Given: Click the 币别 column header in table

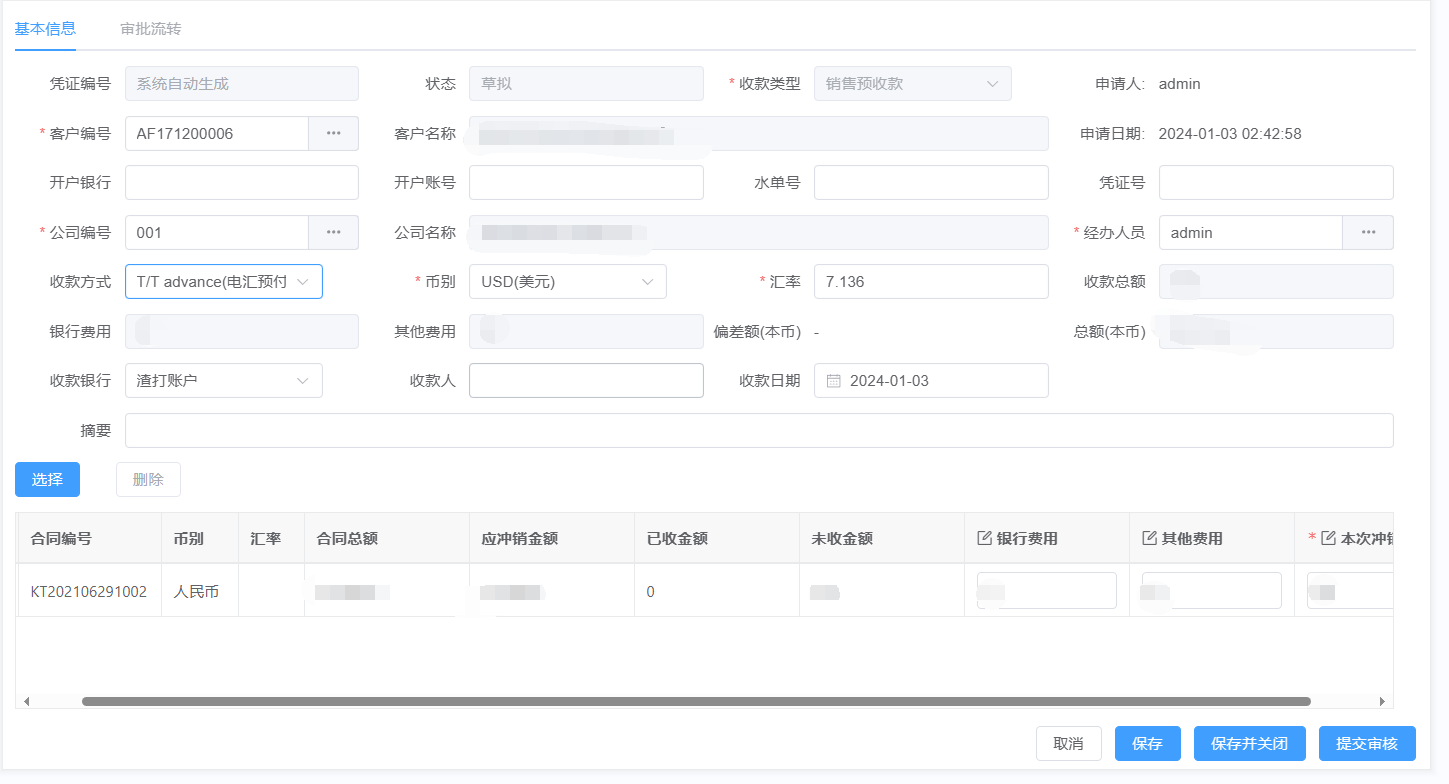Looking at the screenshot, I should click(x=200, y=538).
